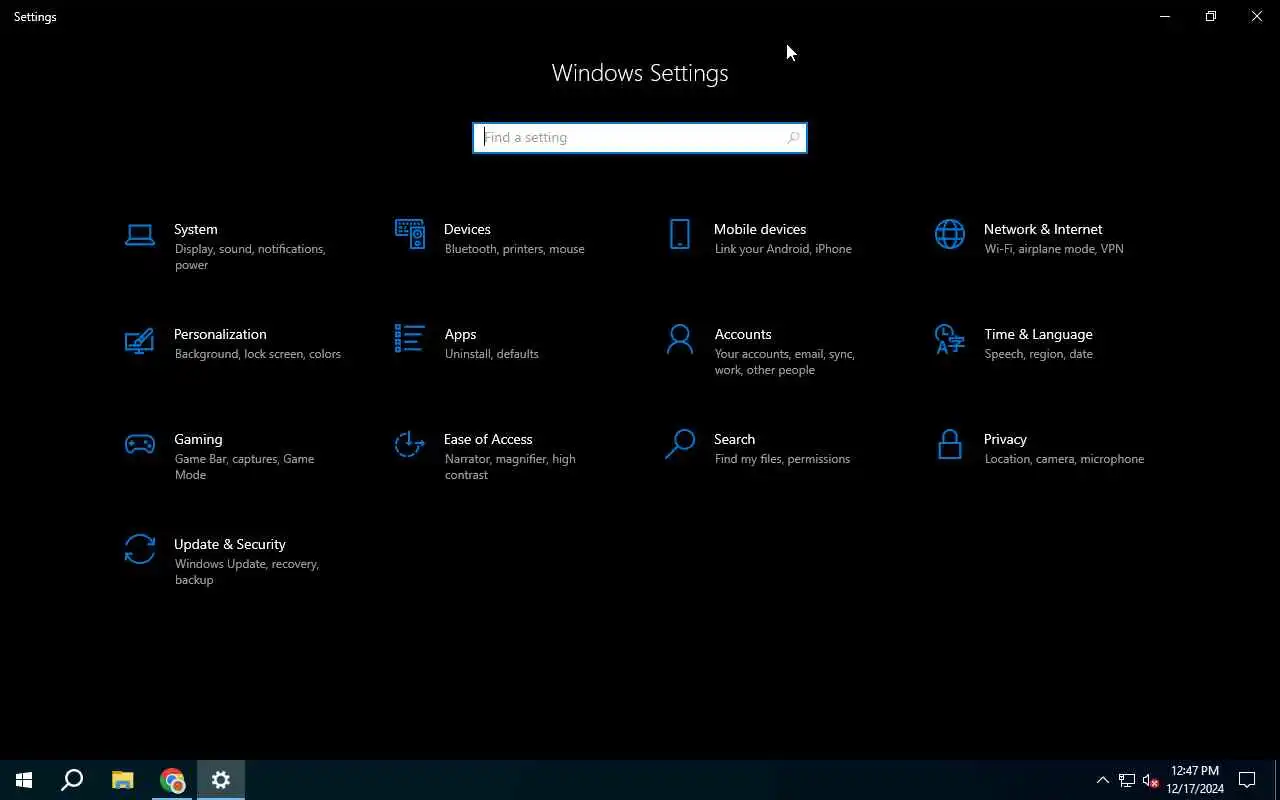Viewport: 1280px width, 800px height.
Task: Launch File Explorer from the taskbar
Action: (122, 780)
